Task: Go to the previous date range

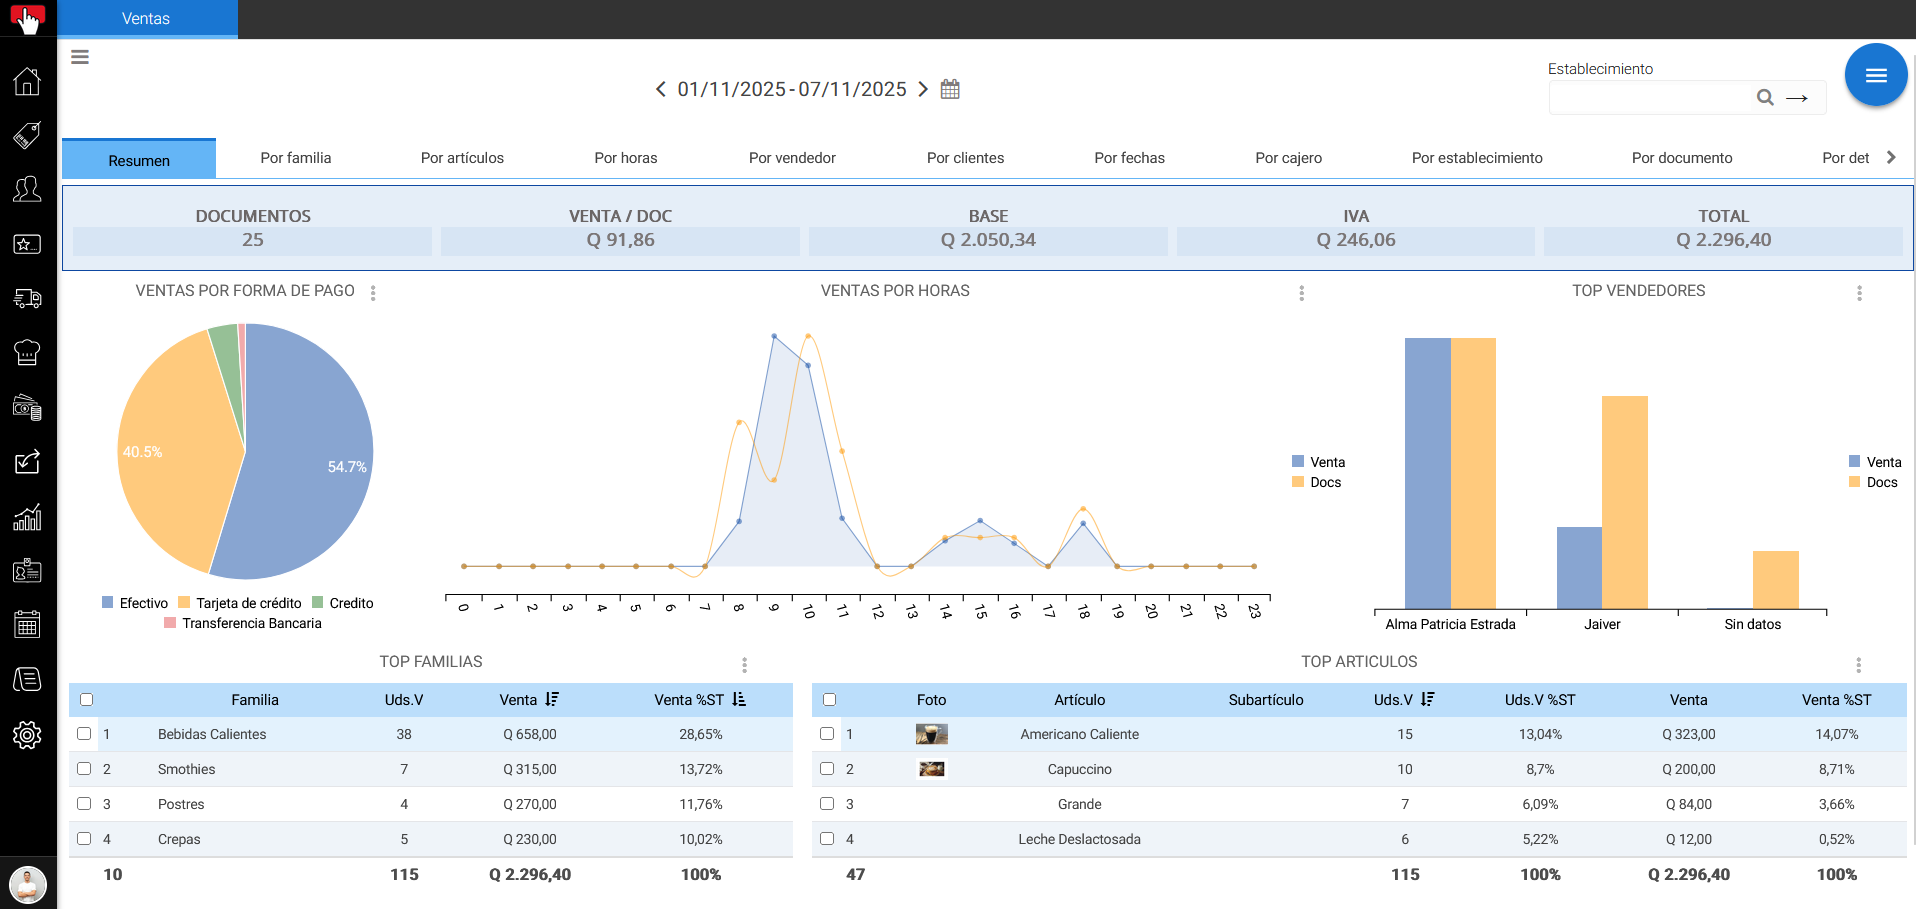Action: (x=661, y=89)
